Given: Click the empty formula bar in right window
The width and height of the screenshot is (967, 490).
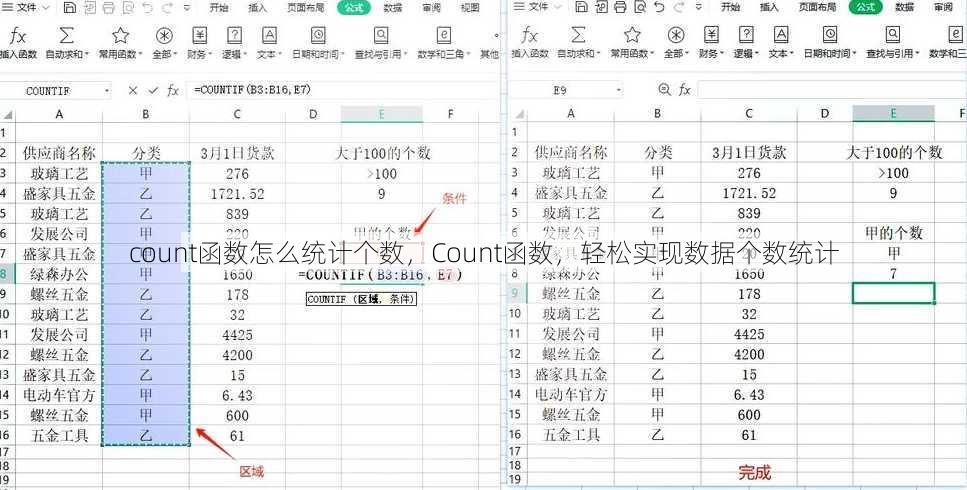Looking at the screenshot, I should point(831,90).
